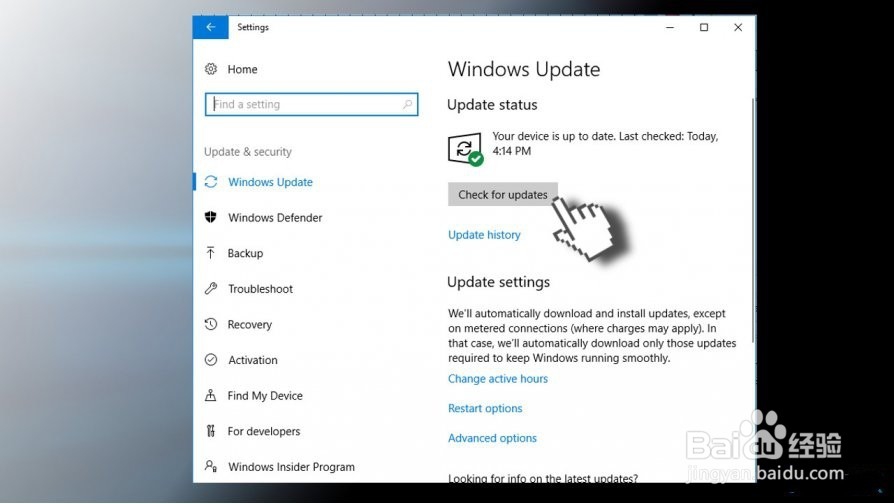Select Windows Update in the sidebar
Viewport: 894px width, 504px height.
click(270, 182)
